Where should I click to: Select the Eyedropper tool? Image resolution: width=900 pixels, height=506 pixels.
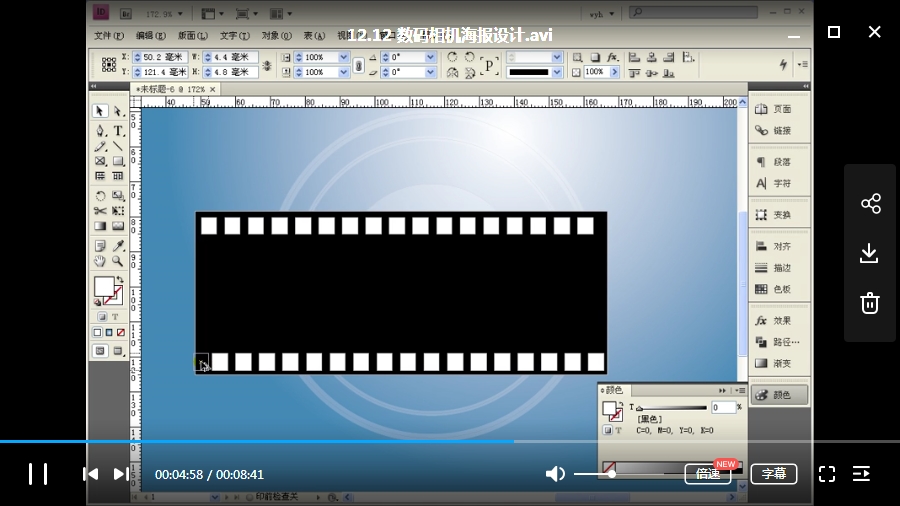point(118,246)
